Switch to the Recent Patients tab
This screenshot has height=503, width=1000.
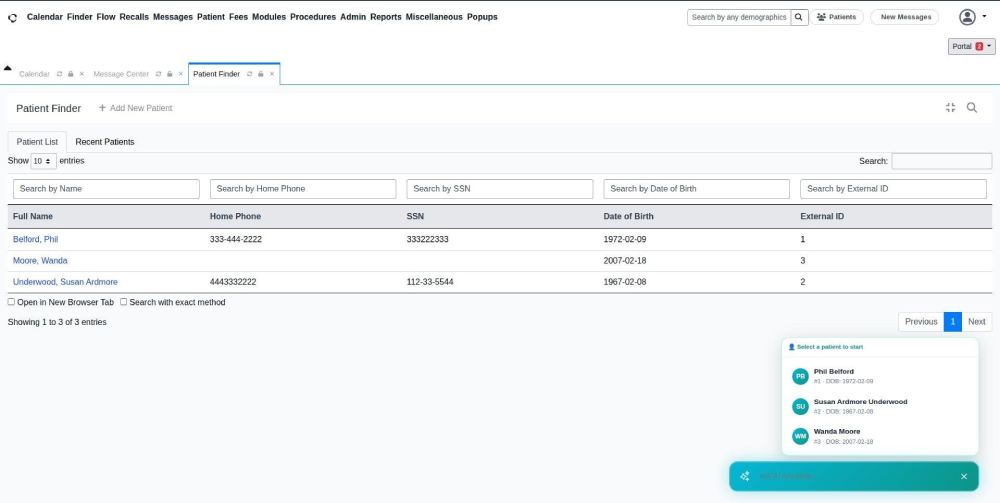(x=105, y=142)
